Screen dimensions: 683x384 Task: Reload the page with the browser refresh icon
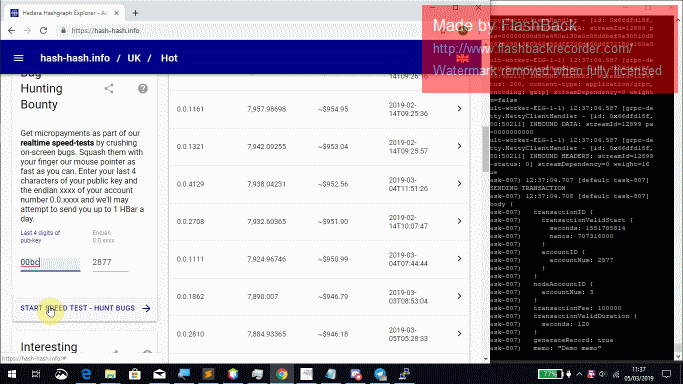43,30
